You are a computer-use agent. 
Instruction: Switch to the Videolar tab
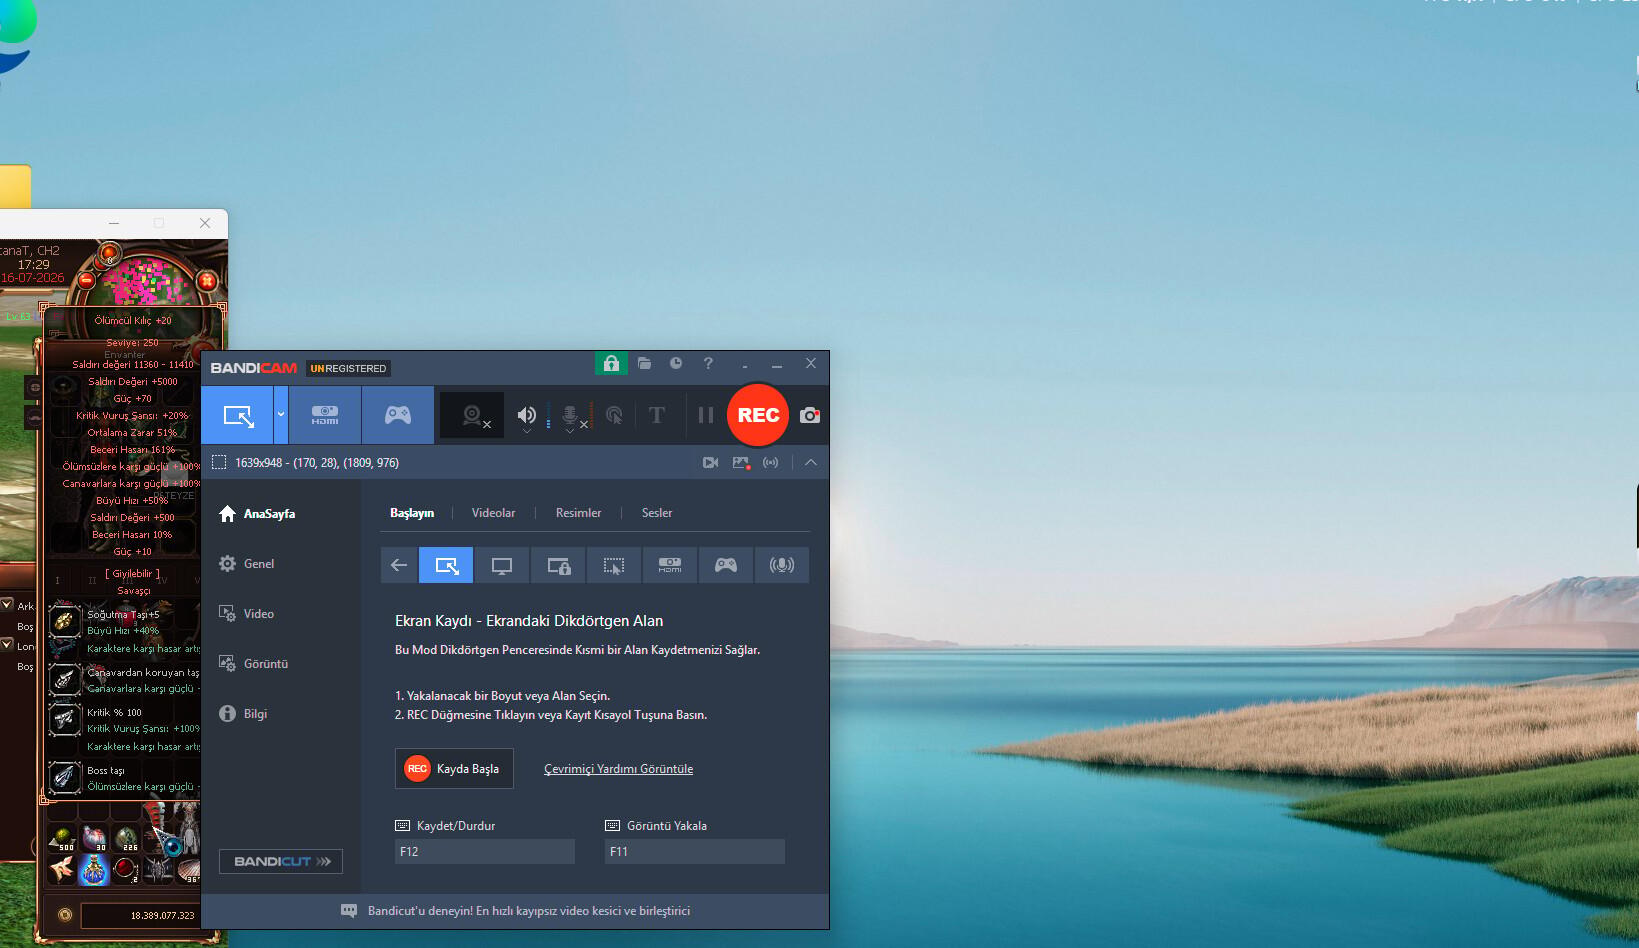[494, 513]
